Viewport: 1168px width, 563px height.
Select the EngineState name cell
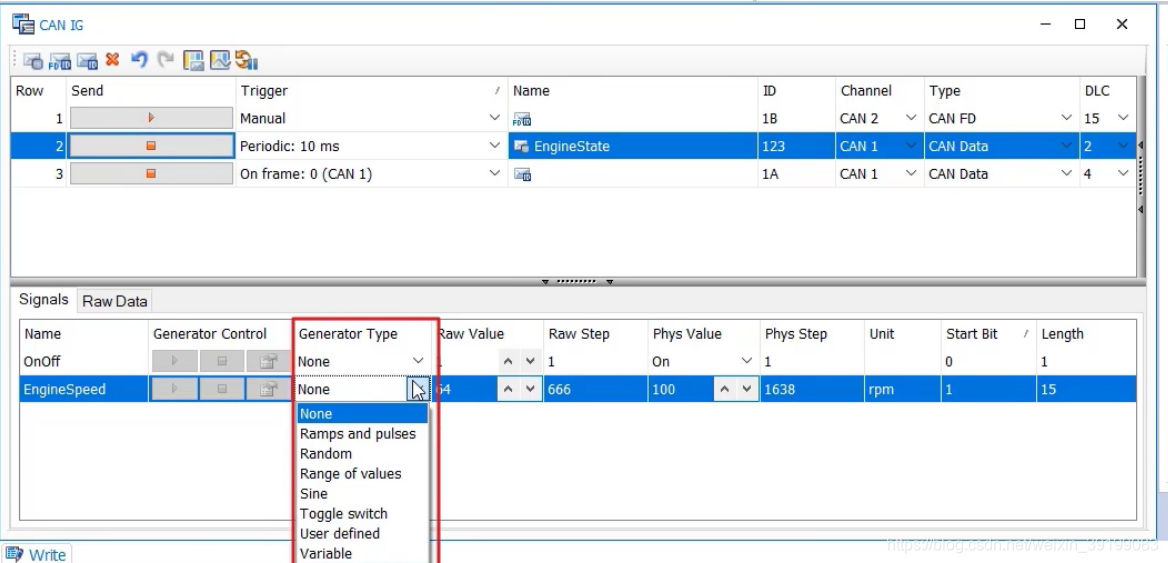[x=632, y=146]
